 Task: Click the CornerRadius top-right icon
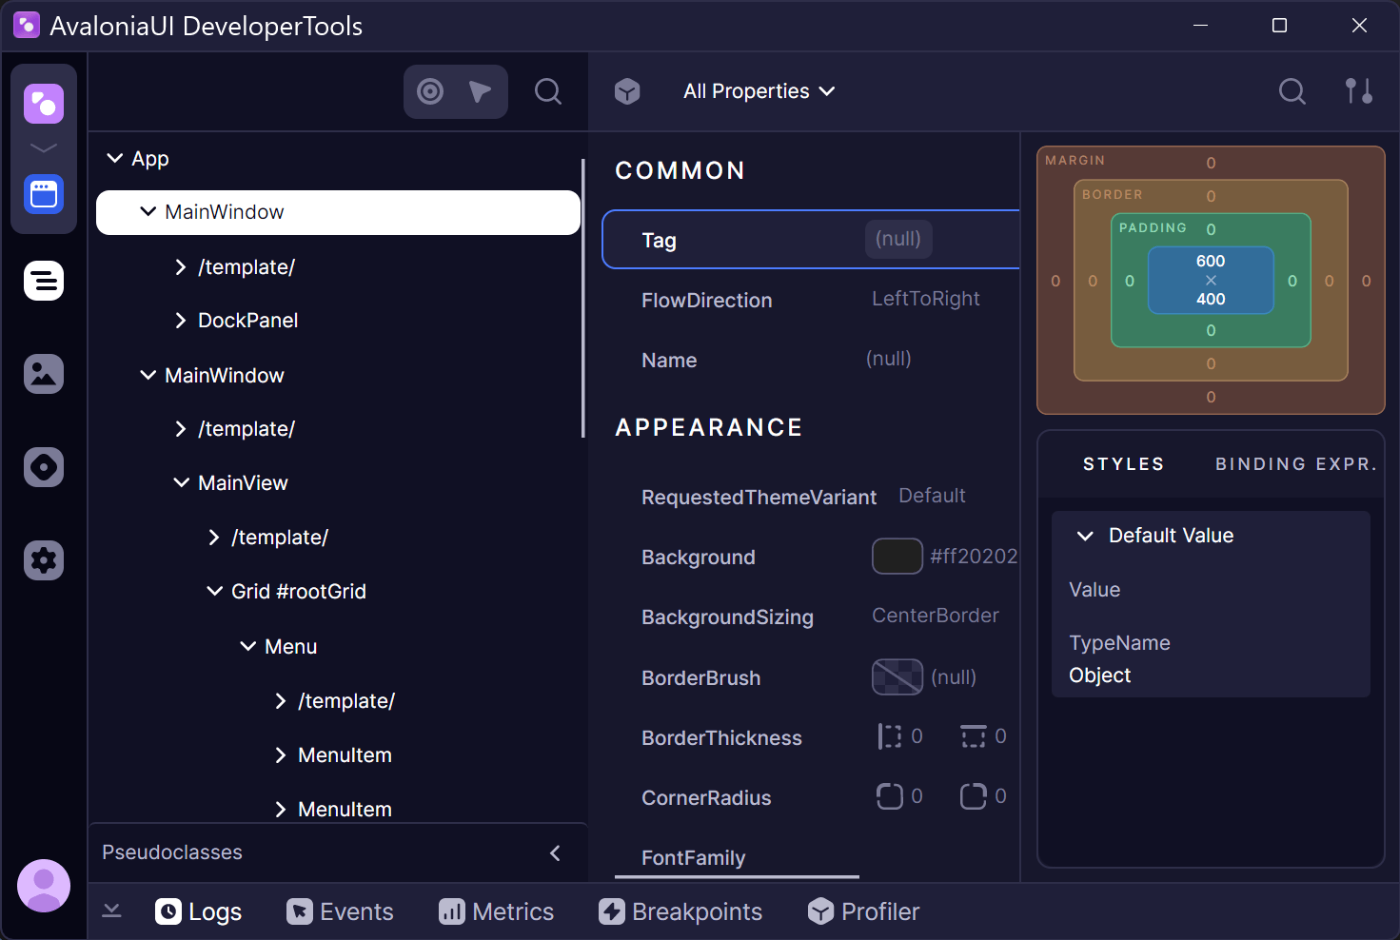pyautogui.click(x=973, y=797)
